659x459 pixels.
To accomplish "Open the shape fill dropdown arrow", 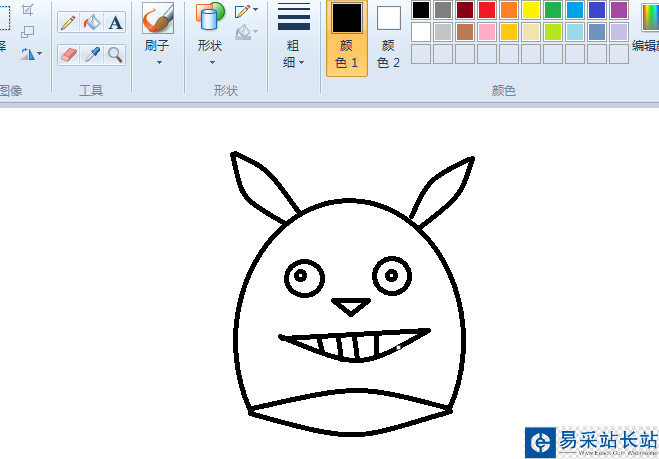I will coord(256,32).
